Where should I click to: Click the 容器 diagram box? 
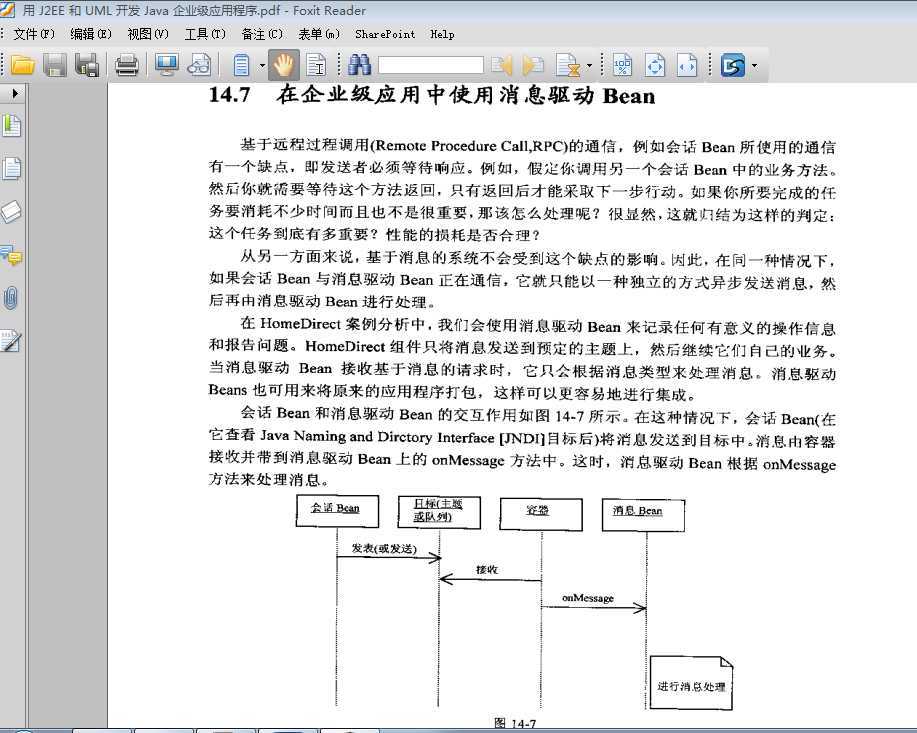coord(541,514)
